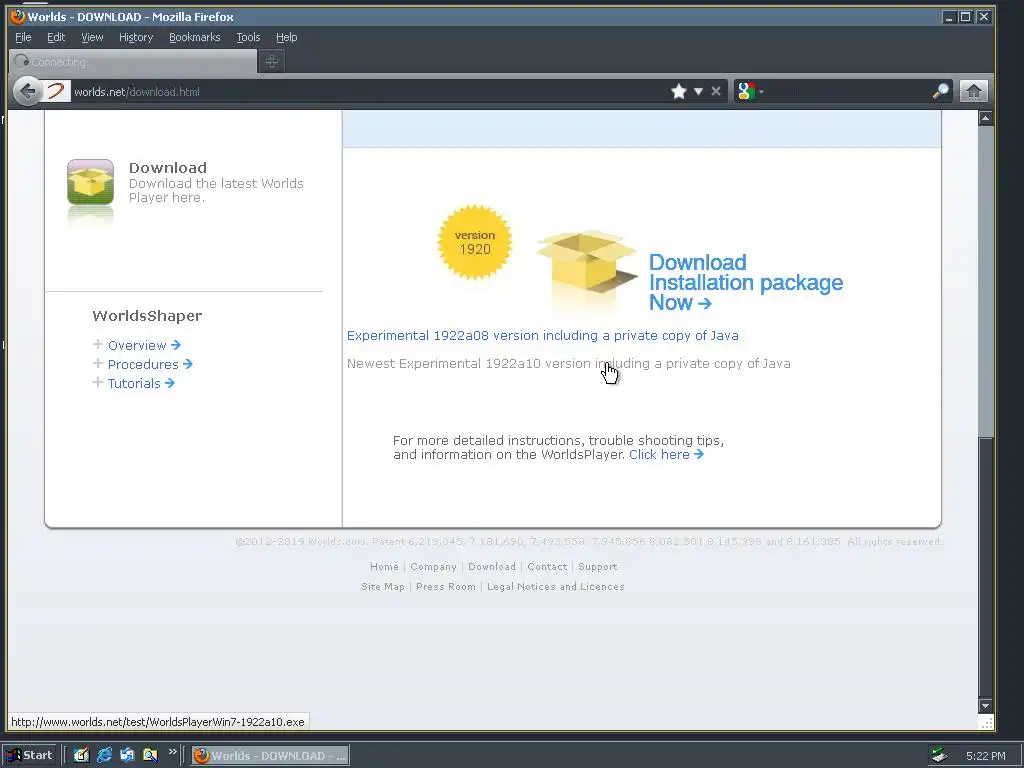This screenshot has width=1024, height=768.
Task: Click the system tray icon near clock
Action: pos(939,756)
